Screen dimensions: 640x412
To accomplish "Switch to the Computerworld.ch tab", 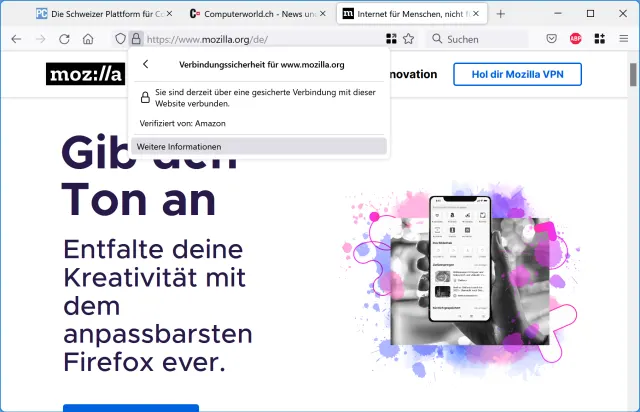I will [x=258, y=14].
